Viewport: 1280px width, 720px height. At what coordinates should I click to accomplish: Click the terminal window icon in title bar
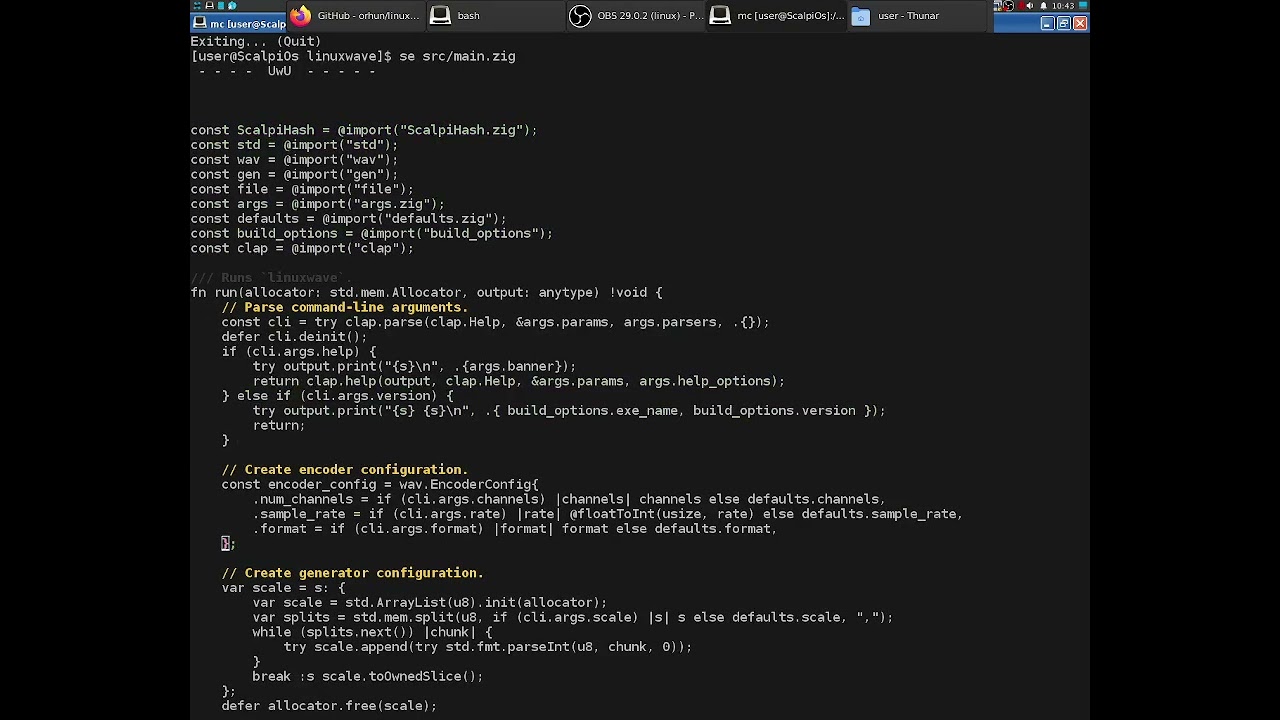pos(200,23)
